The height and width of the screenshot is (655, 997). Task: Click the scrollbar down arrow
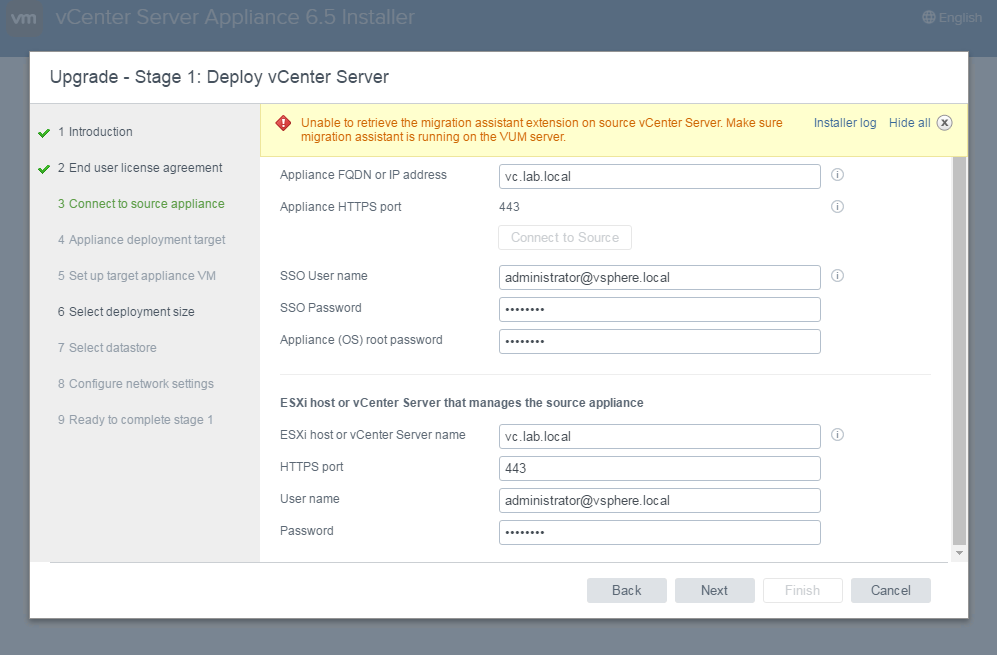pos(959,552)
